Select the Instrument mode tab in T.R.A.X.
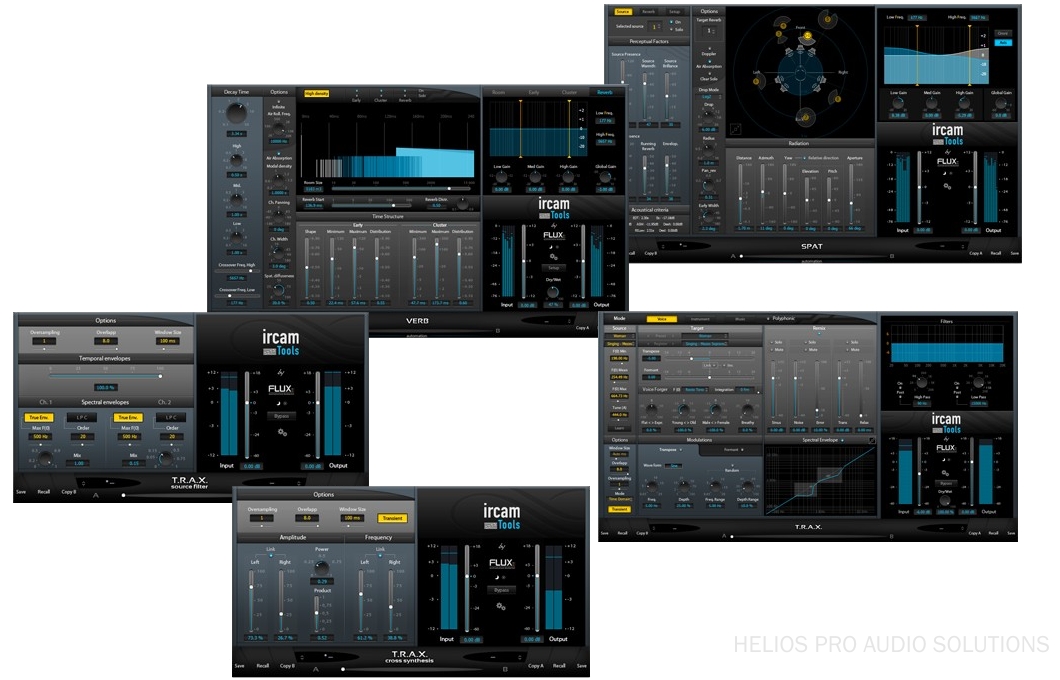This screenshot has width=1060, height=680. (x=700, y=318)
